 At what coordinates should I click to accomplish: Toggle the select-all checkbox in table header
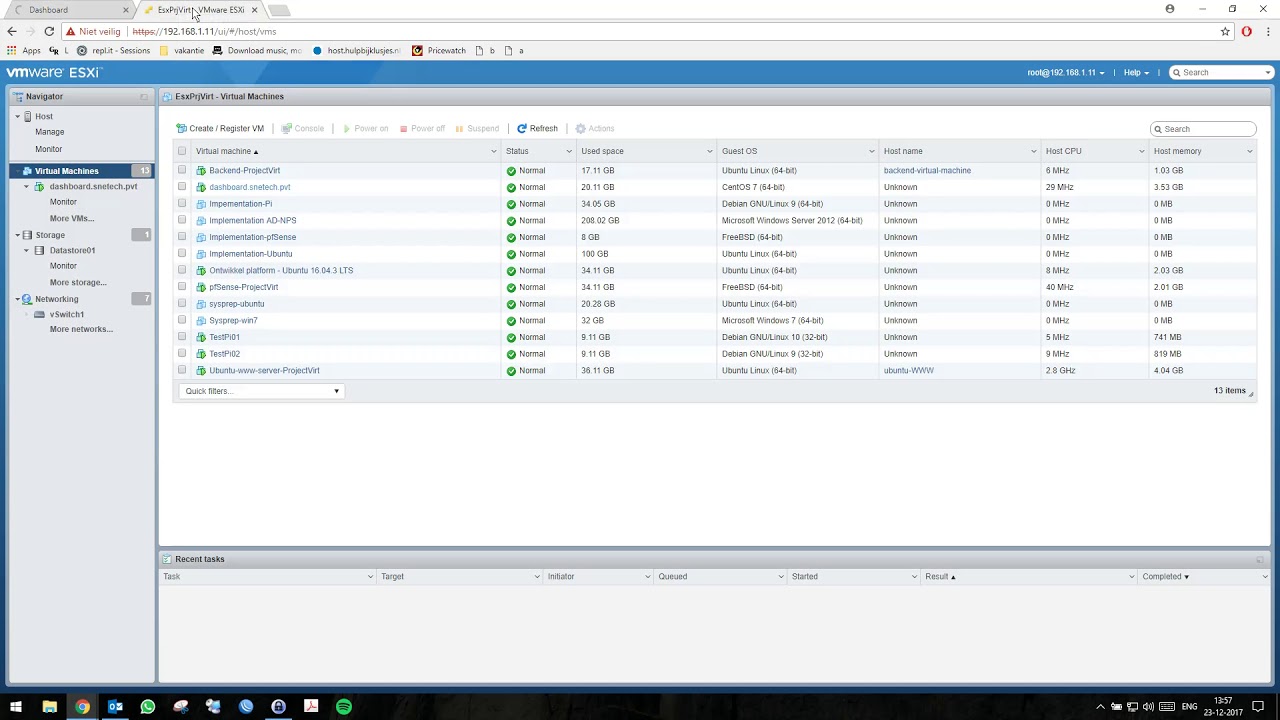(x=182, y=151)
